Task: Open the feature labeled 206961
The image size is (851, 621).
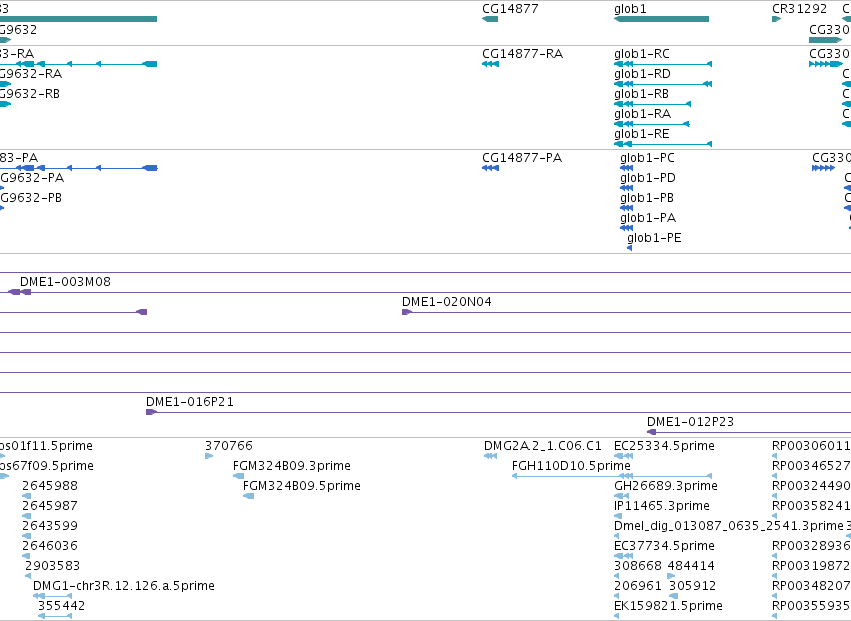Action: 638,586
